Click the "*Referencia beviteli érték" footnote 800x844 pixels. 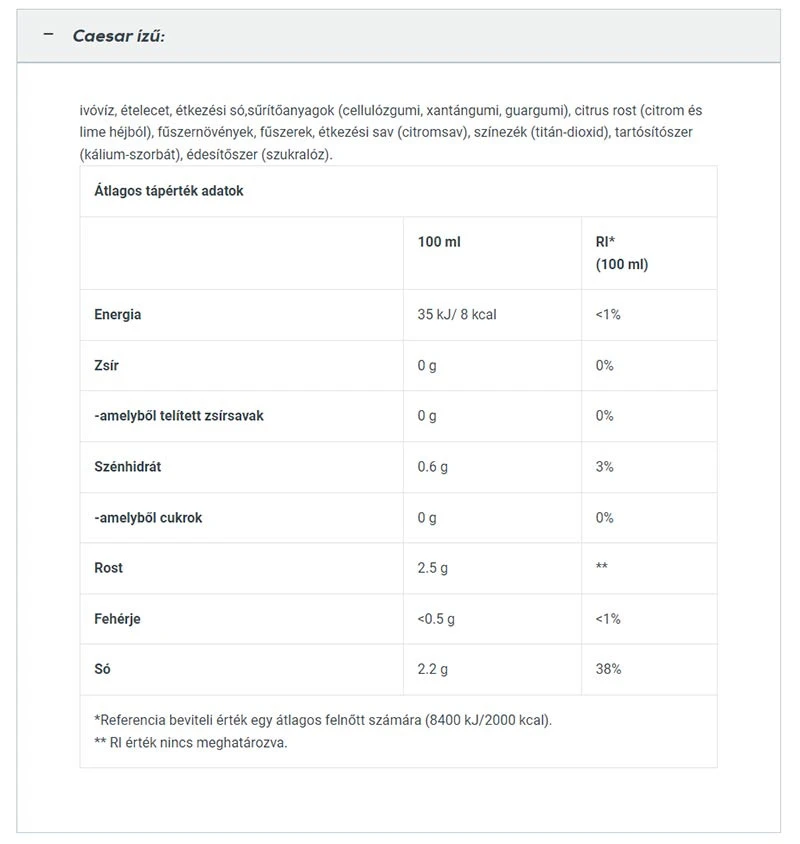(322, 720)
